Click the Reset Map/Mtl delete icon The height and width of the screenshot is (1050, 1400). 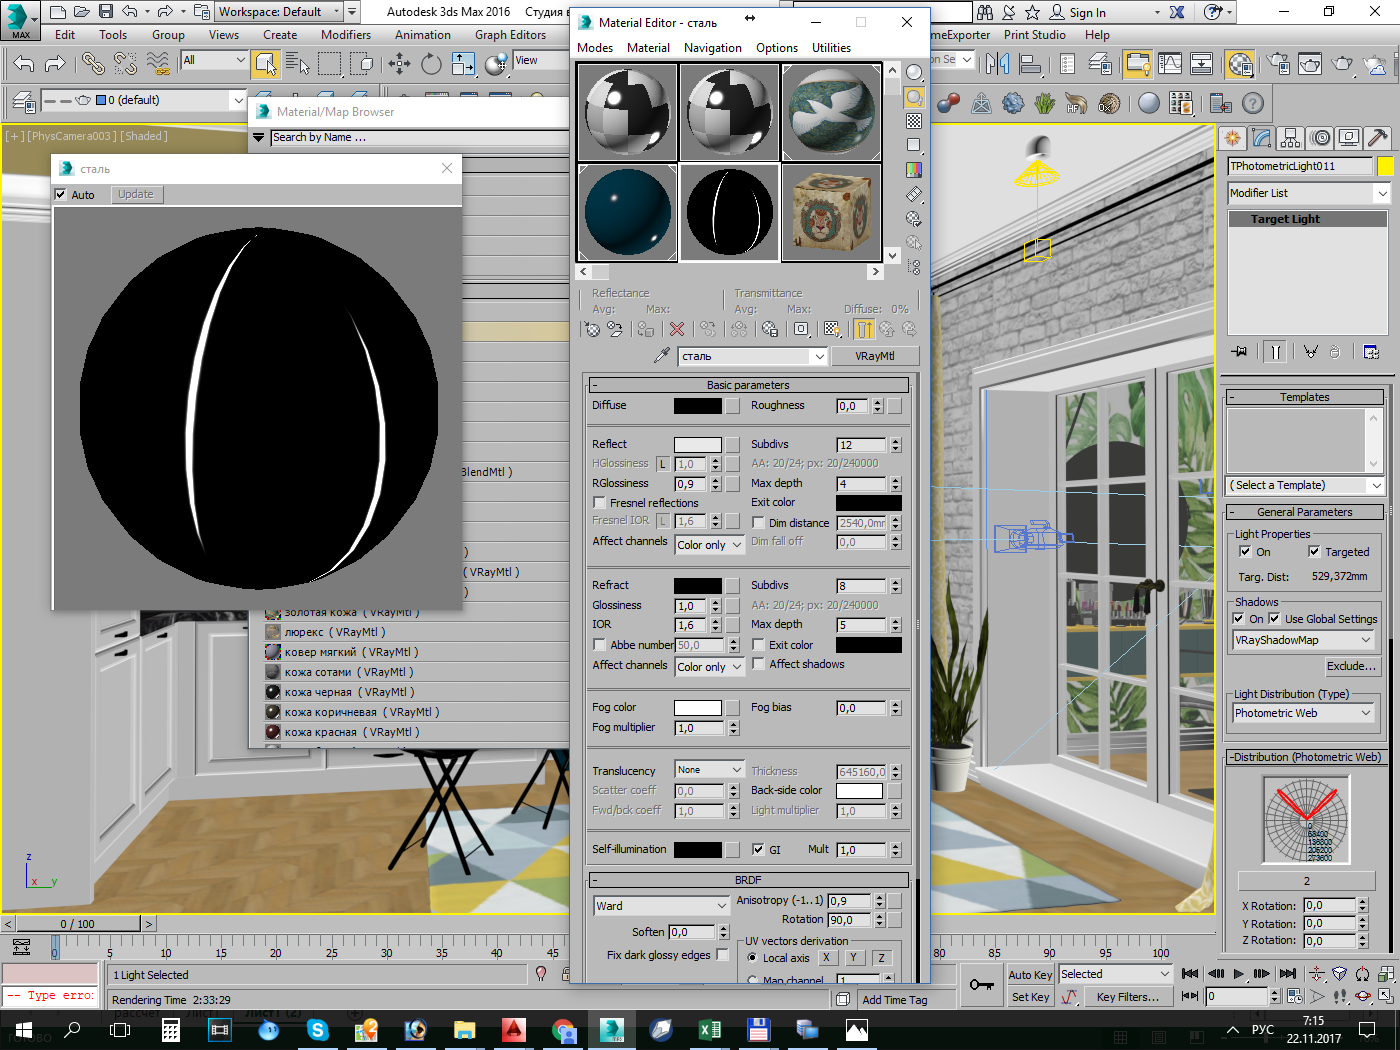(x=677, y=329)
